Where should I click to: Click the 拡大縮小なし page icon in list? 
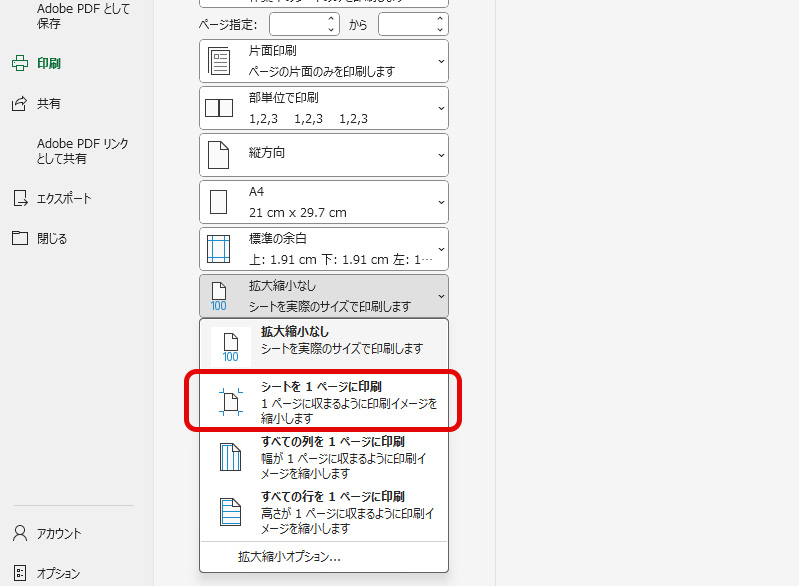(x=230, y=345)
